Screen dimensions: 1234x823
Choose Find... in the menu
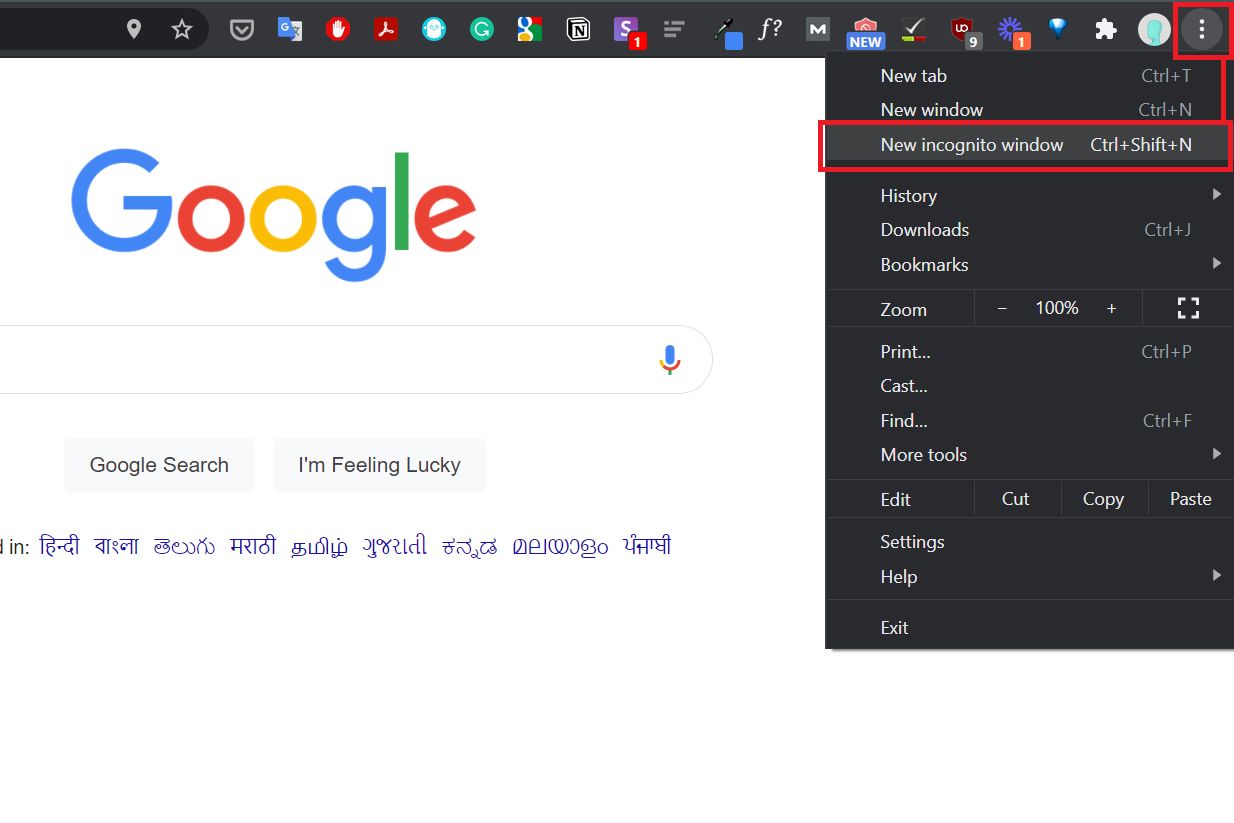1029,420
